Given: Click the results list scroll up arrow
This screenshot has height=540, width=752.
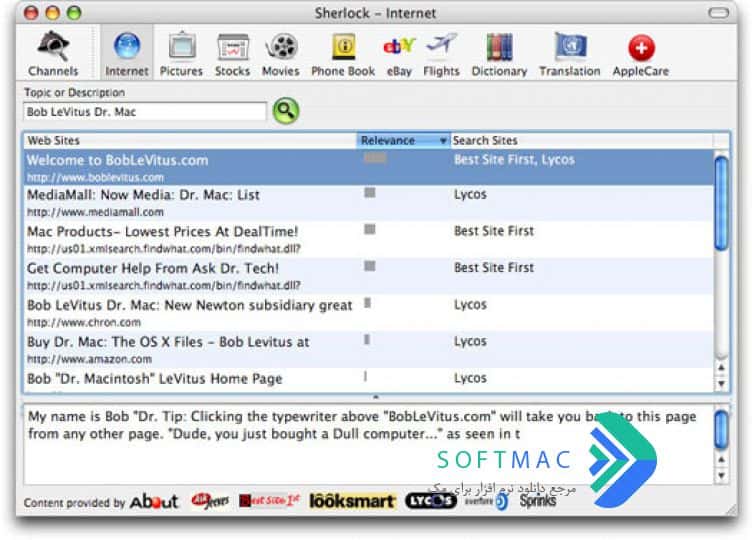Looking at the screenshot, I should (x=721, y=367).
